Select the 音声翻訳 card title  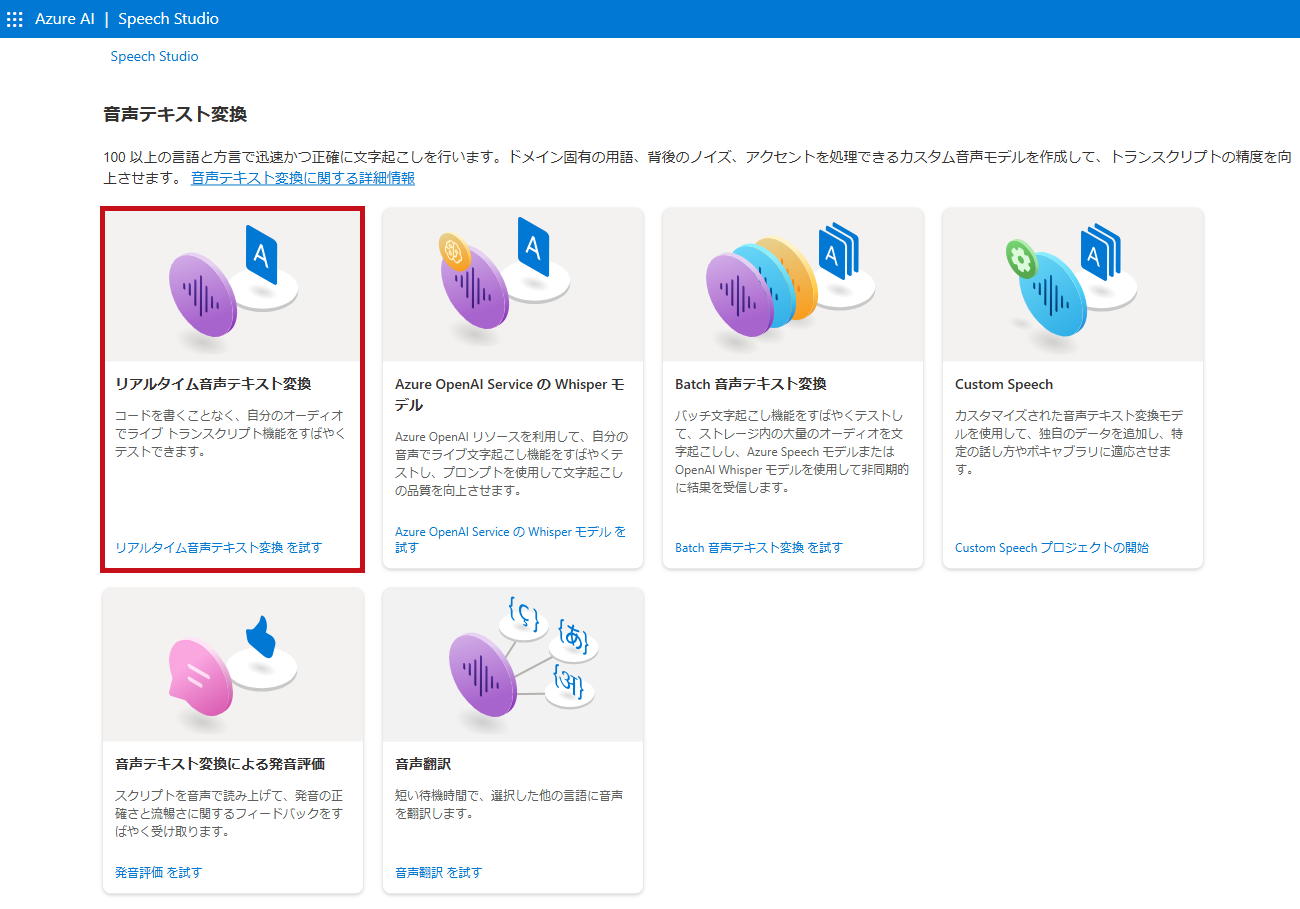pos(423,764)
